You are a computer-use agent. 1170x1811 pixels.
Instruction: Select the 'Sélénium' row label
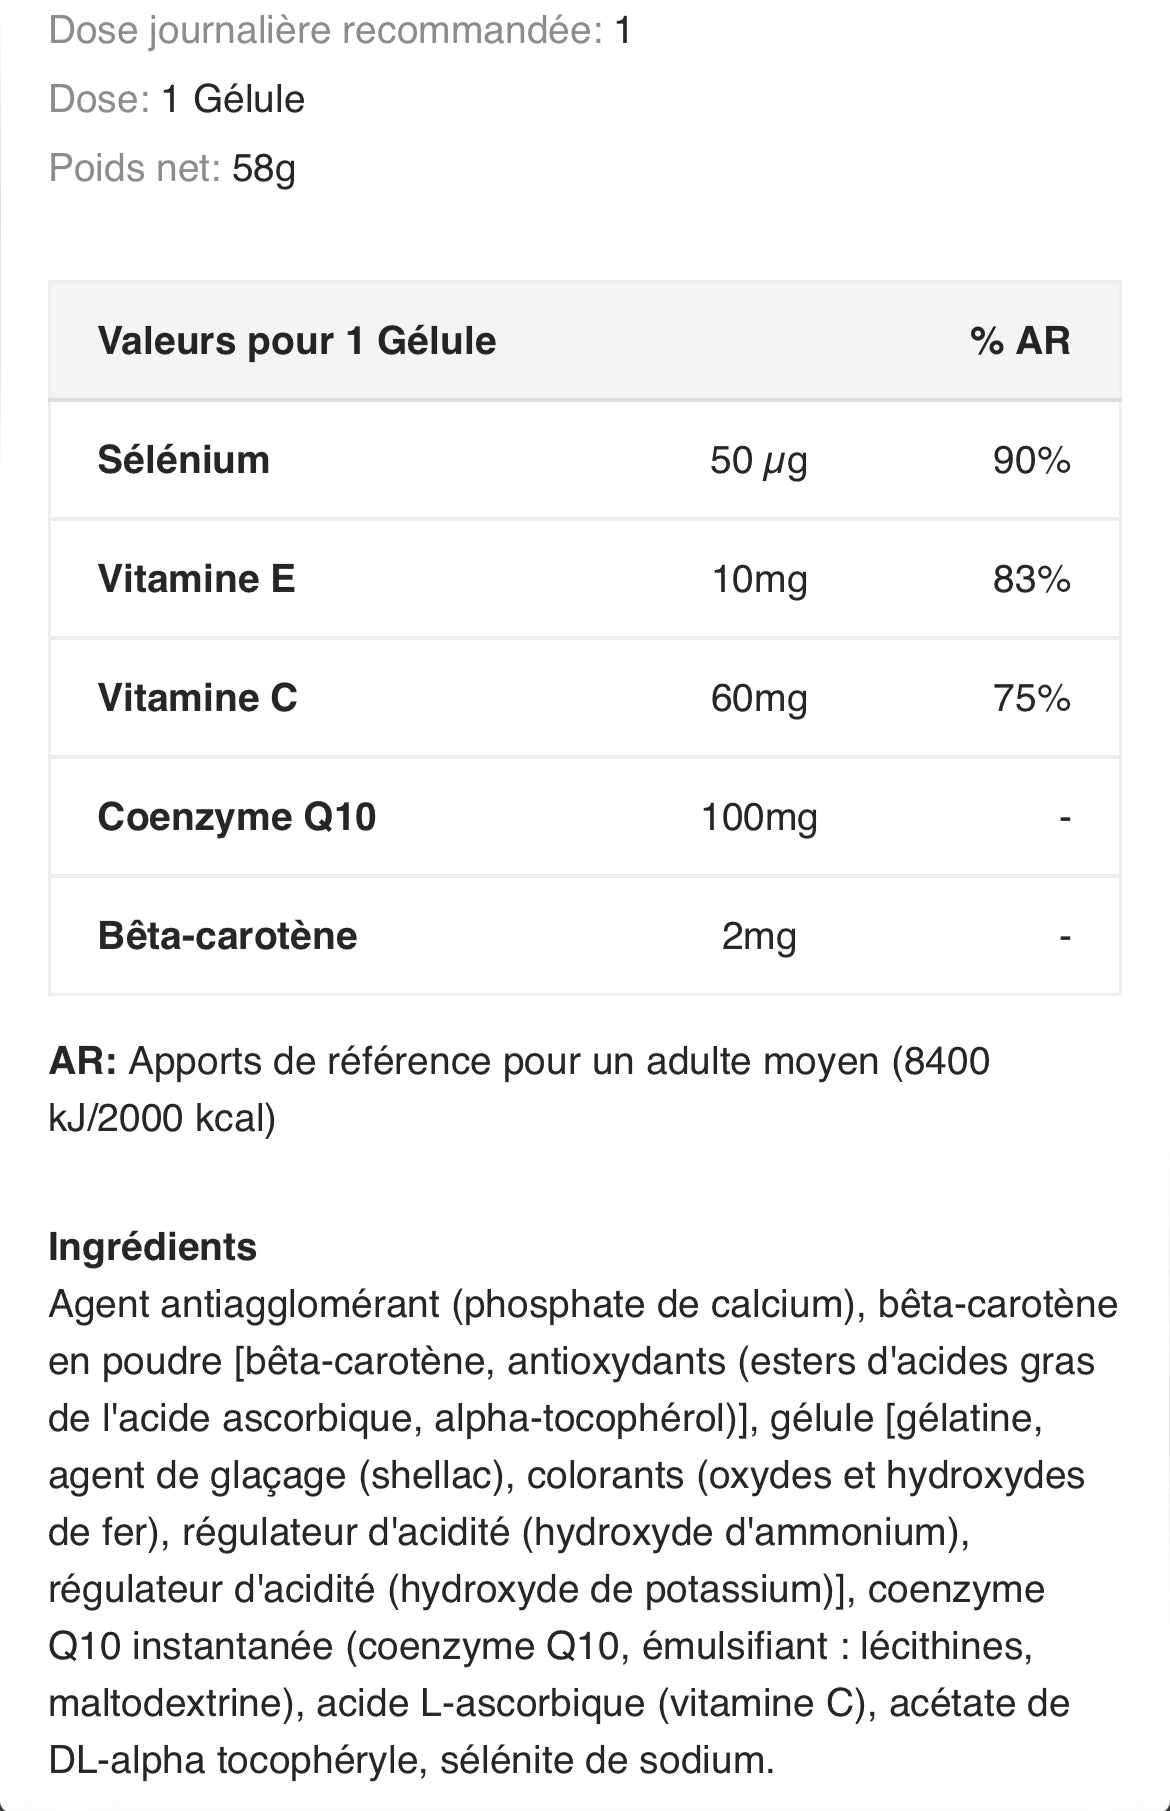click(x=184, y=460)
